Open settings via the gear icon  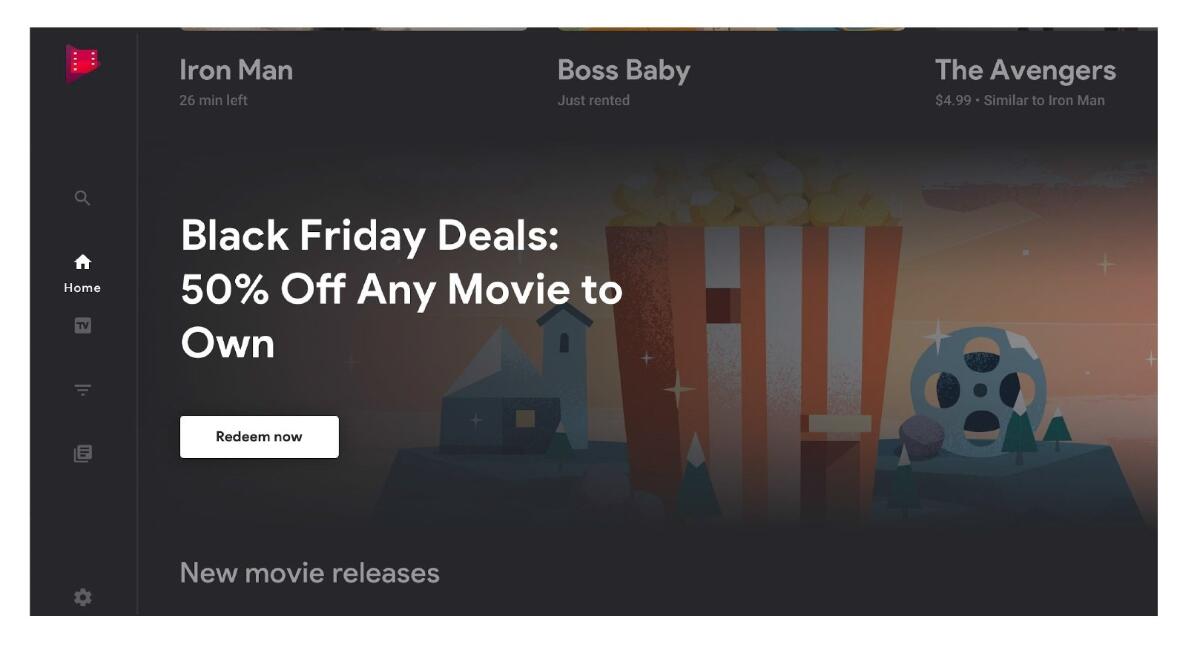coord(83,597)
